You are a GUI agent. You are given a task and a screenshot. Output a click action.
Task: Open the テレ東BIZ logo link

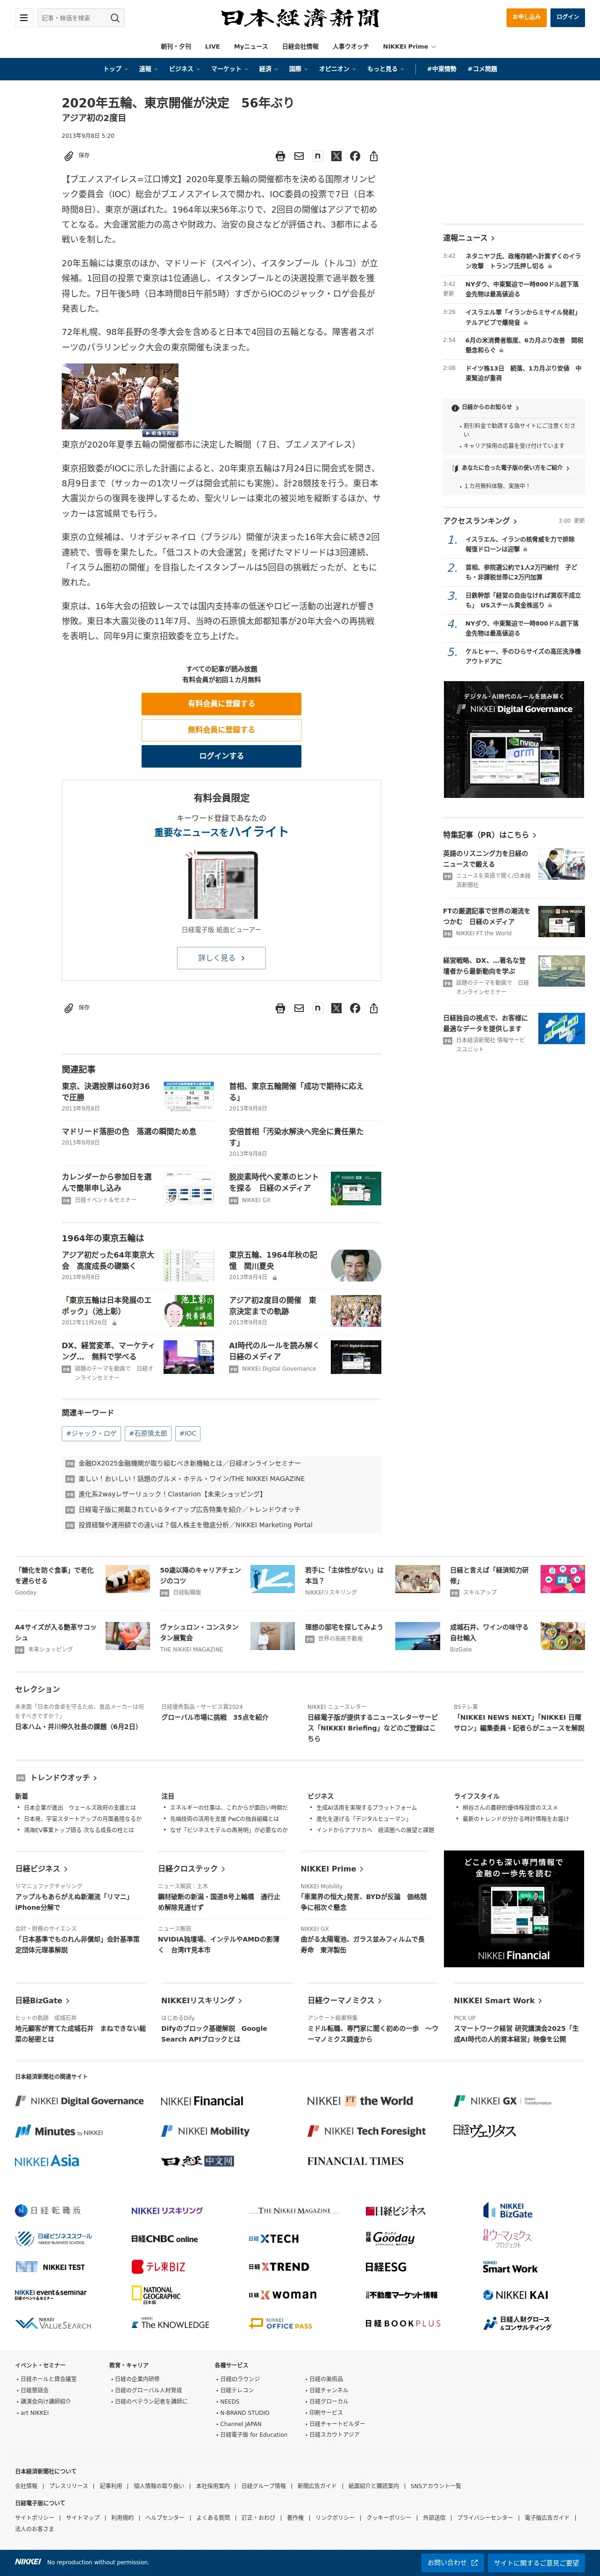pyautogui.click(x=158, y=2267)
